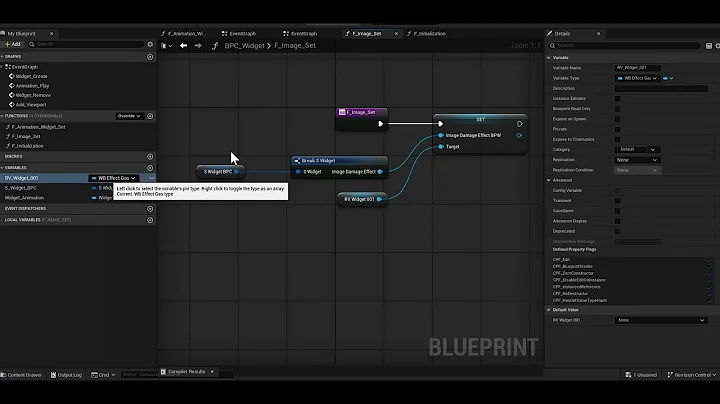The width and height of the screenshot is (720, 404).
Task: Add a new variable via Variables plus icon
Action: coord(150,168)
